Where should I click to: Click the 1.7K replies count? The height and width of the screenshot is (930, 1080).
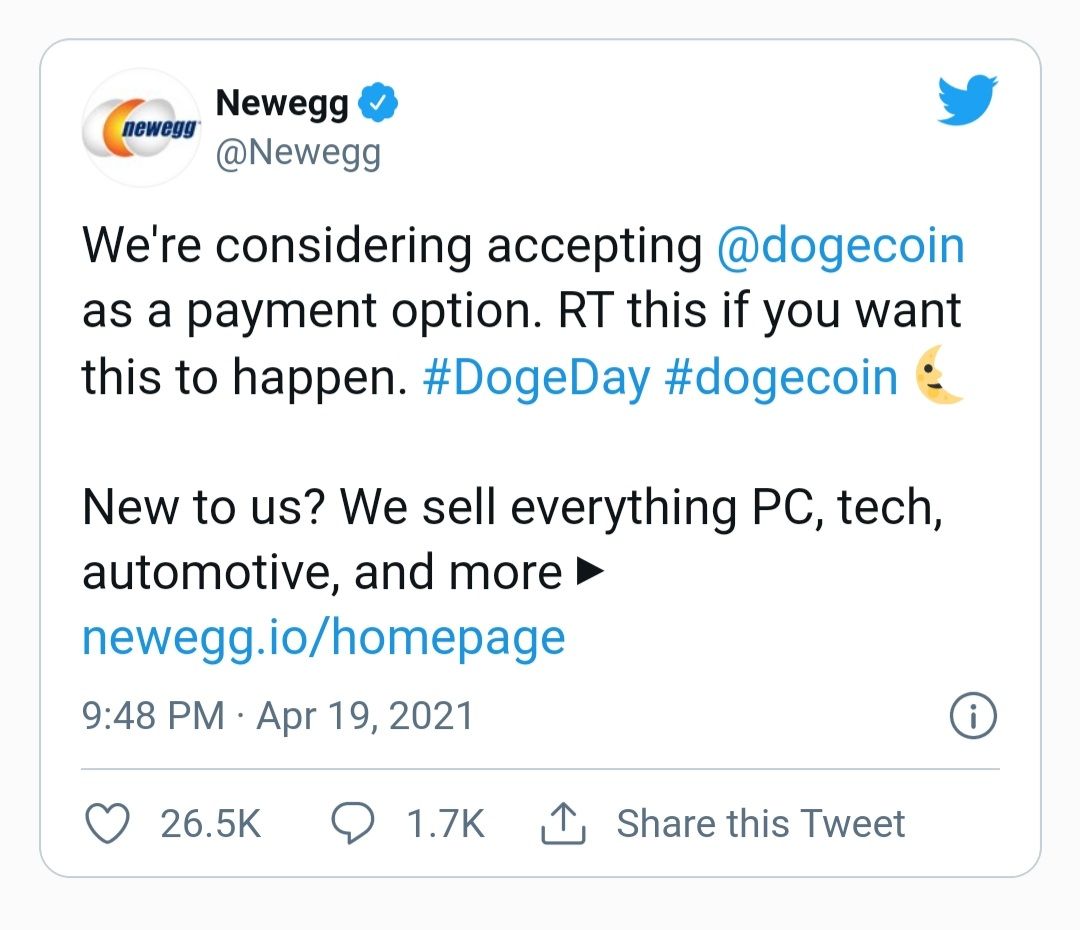[x=445, y=824]
